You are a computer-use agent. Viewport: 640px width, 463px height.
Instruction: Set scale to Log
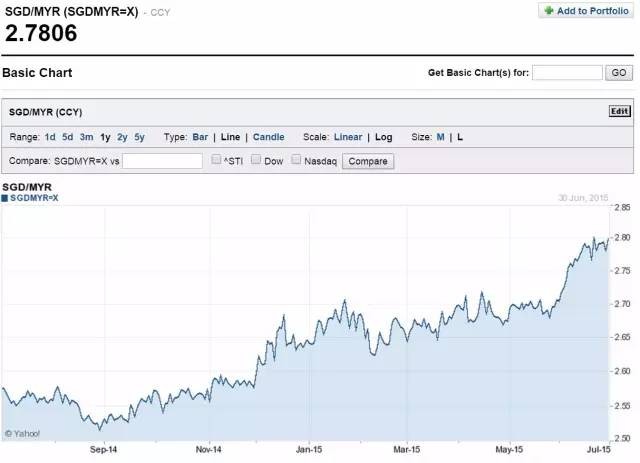pos(384,137)
